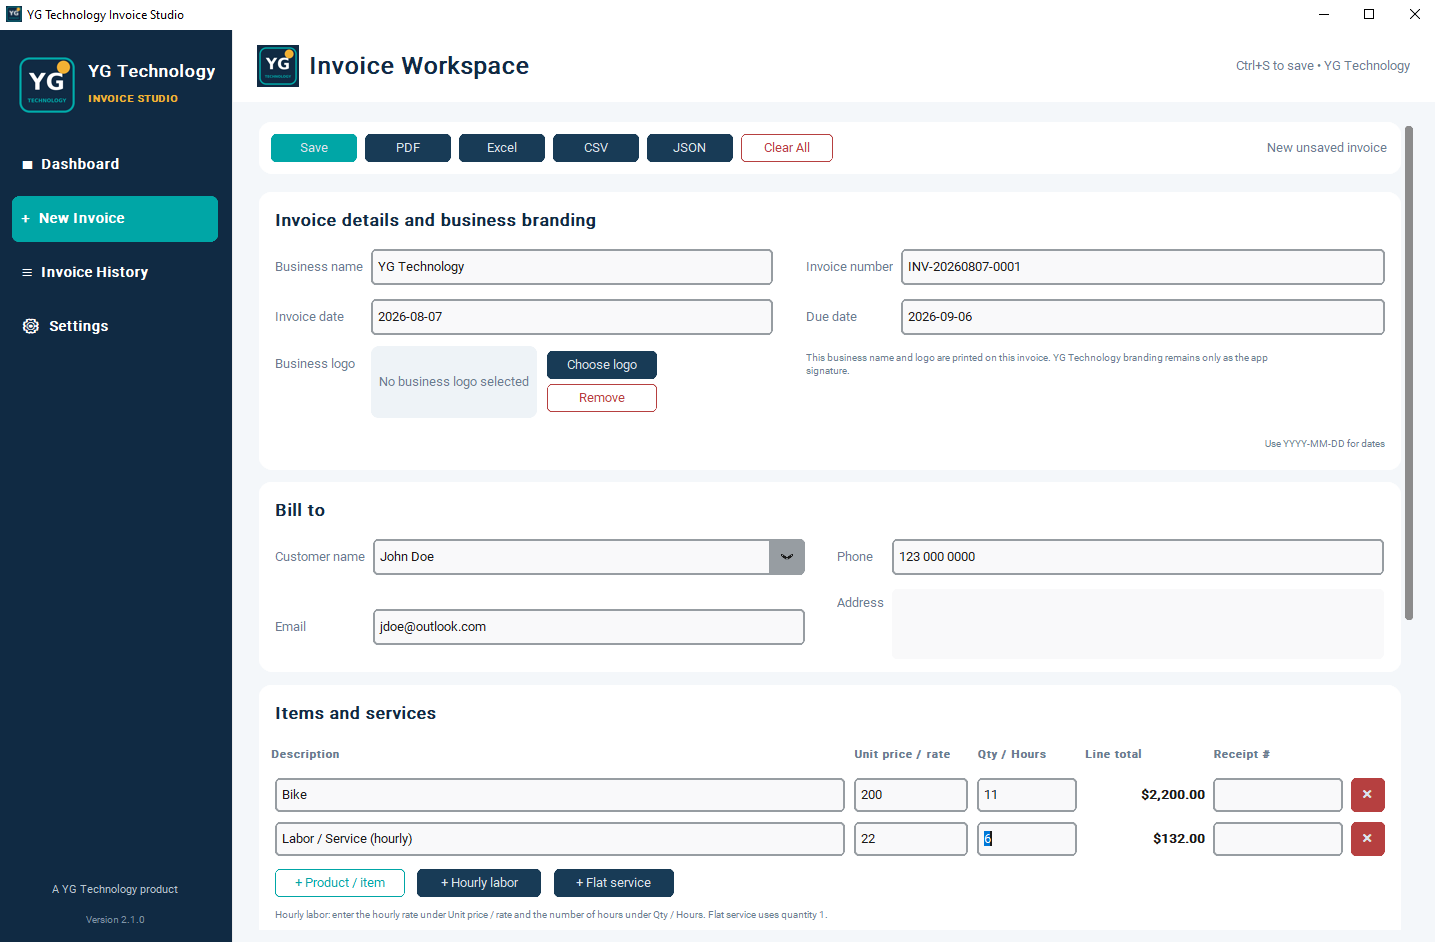This screenshot has width=1435, height=942.
Task: Click the A YG Technology product footer text
Action: [x=115, y=890]
